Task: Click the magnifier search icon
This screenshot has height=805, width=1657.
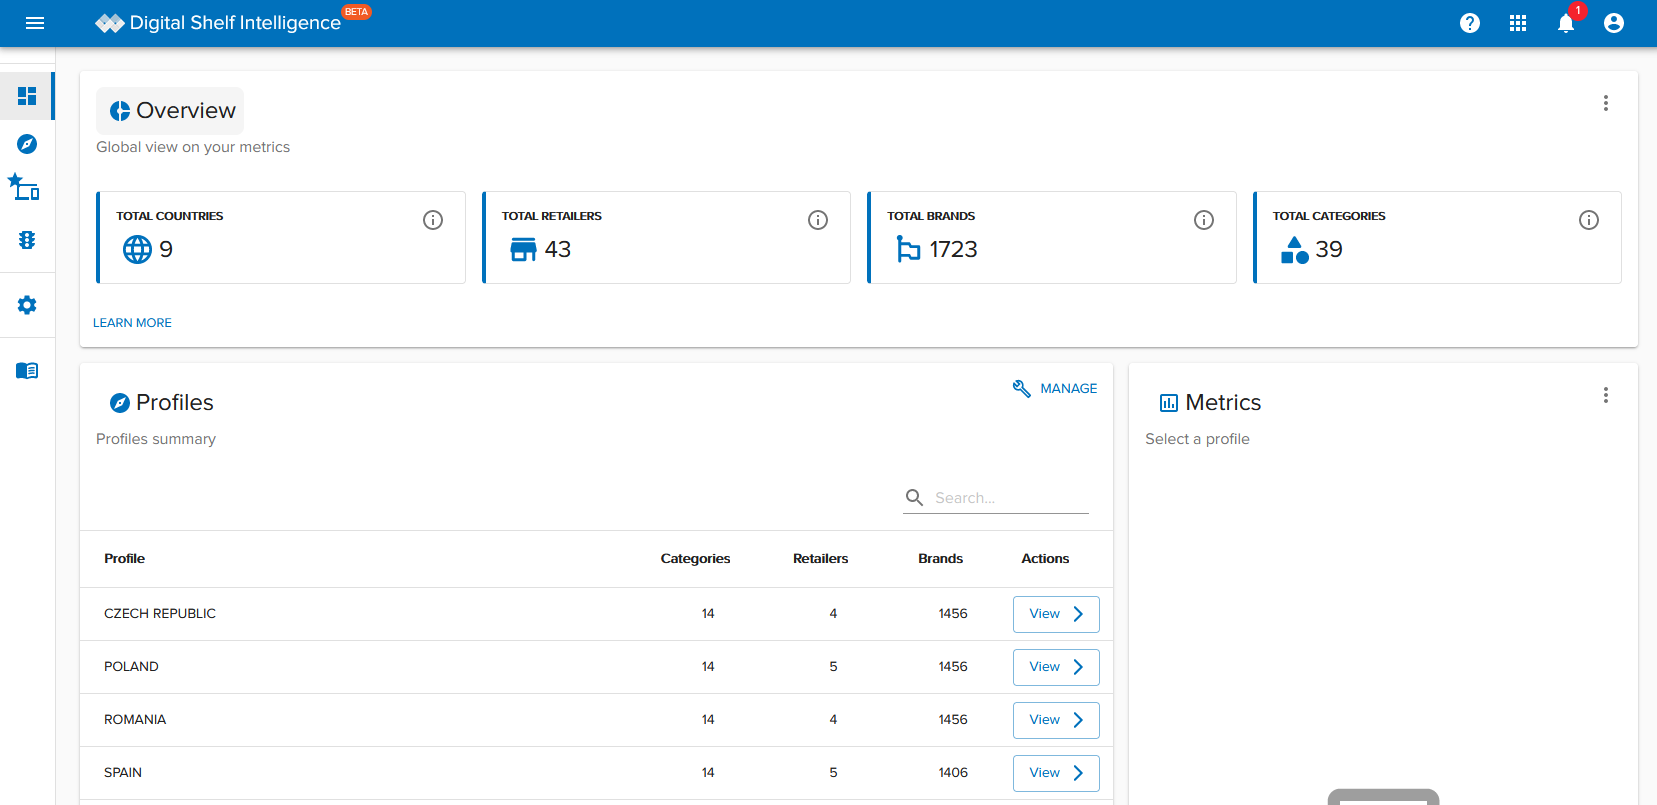Action: (914, 497)
